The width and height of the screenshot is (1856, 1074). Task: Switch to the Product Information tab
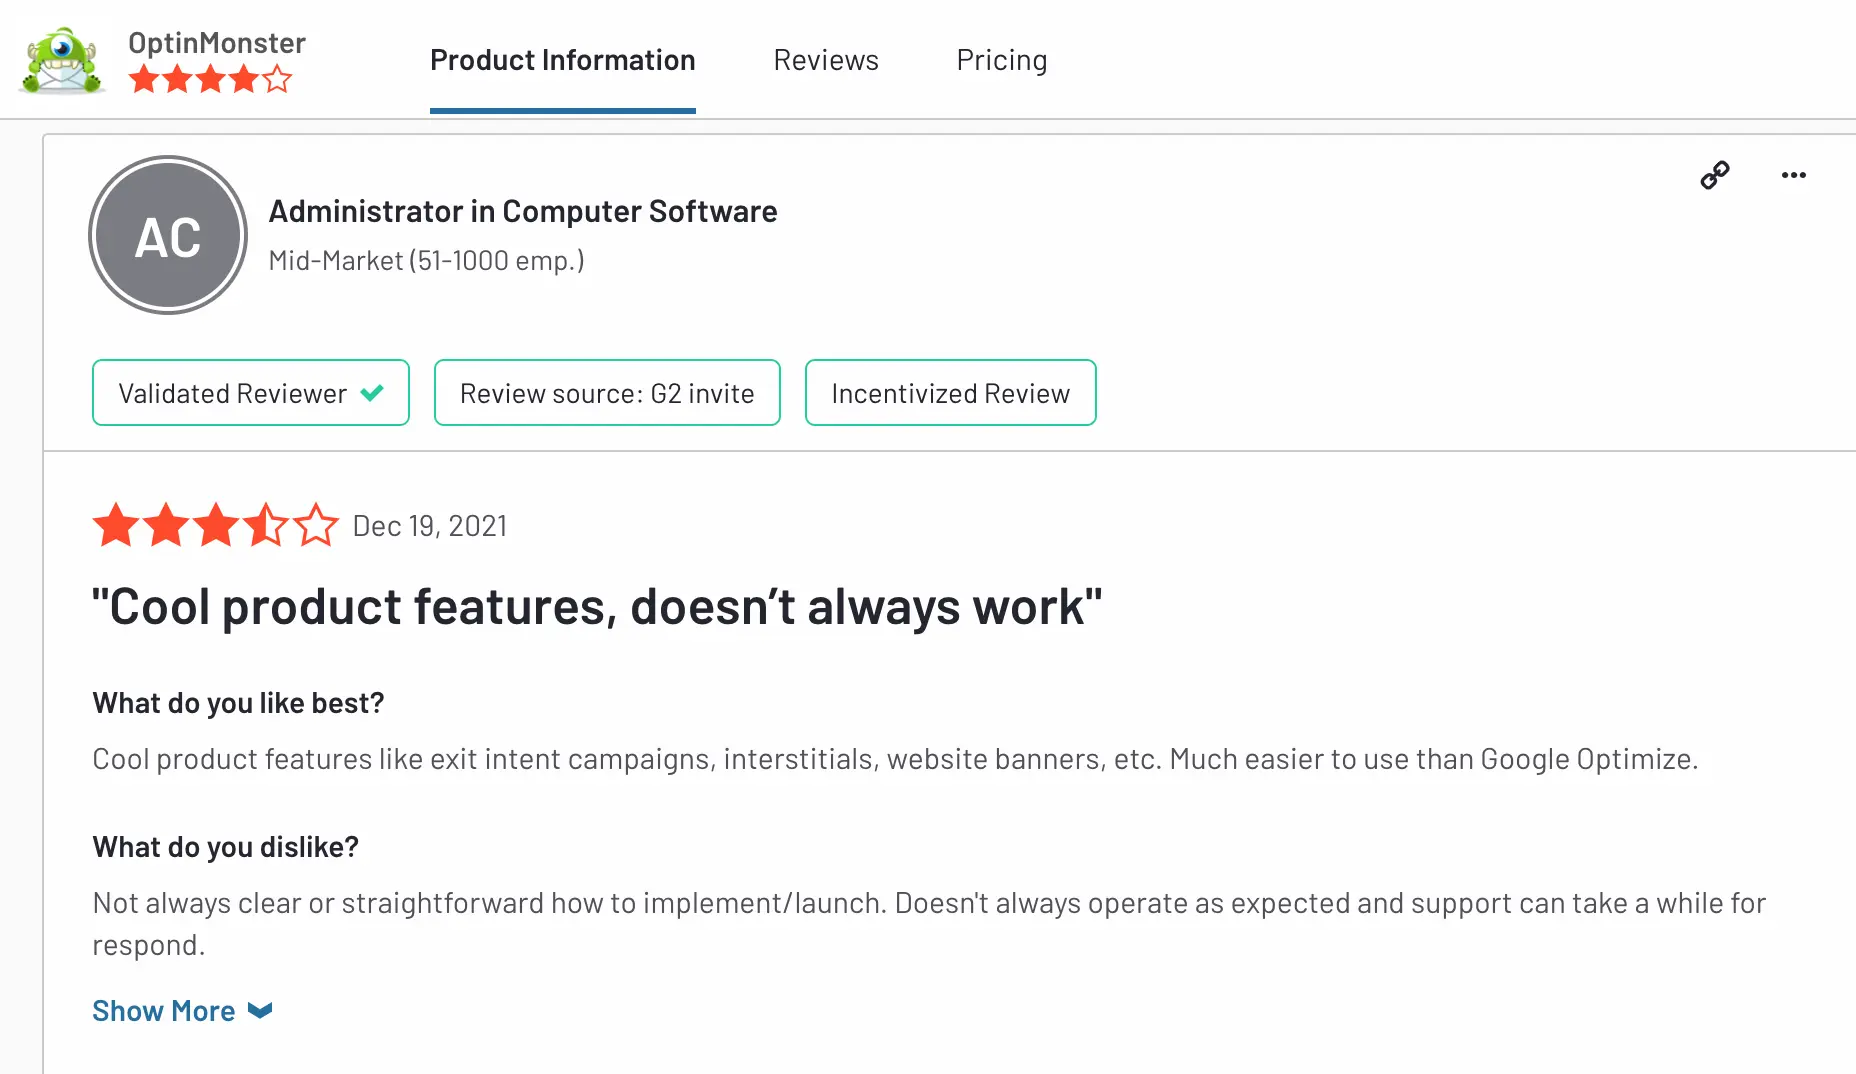pyautogui.click(x=562, y=60)
